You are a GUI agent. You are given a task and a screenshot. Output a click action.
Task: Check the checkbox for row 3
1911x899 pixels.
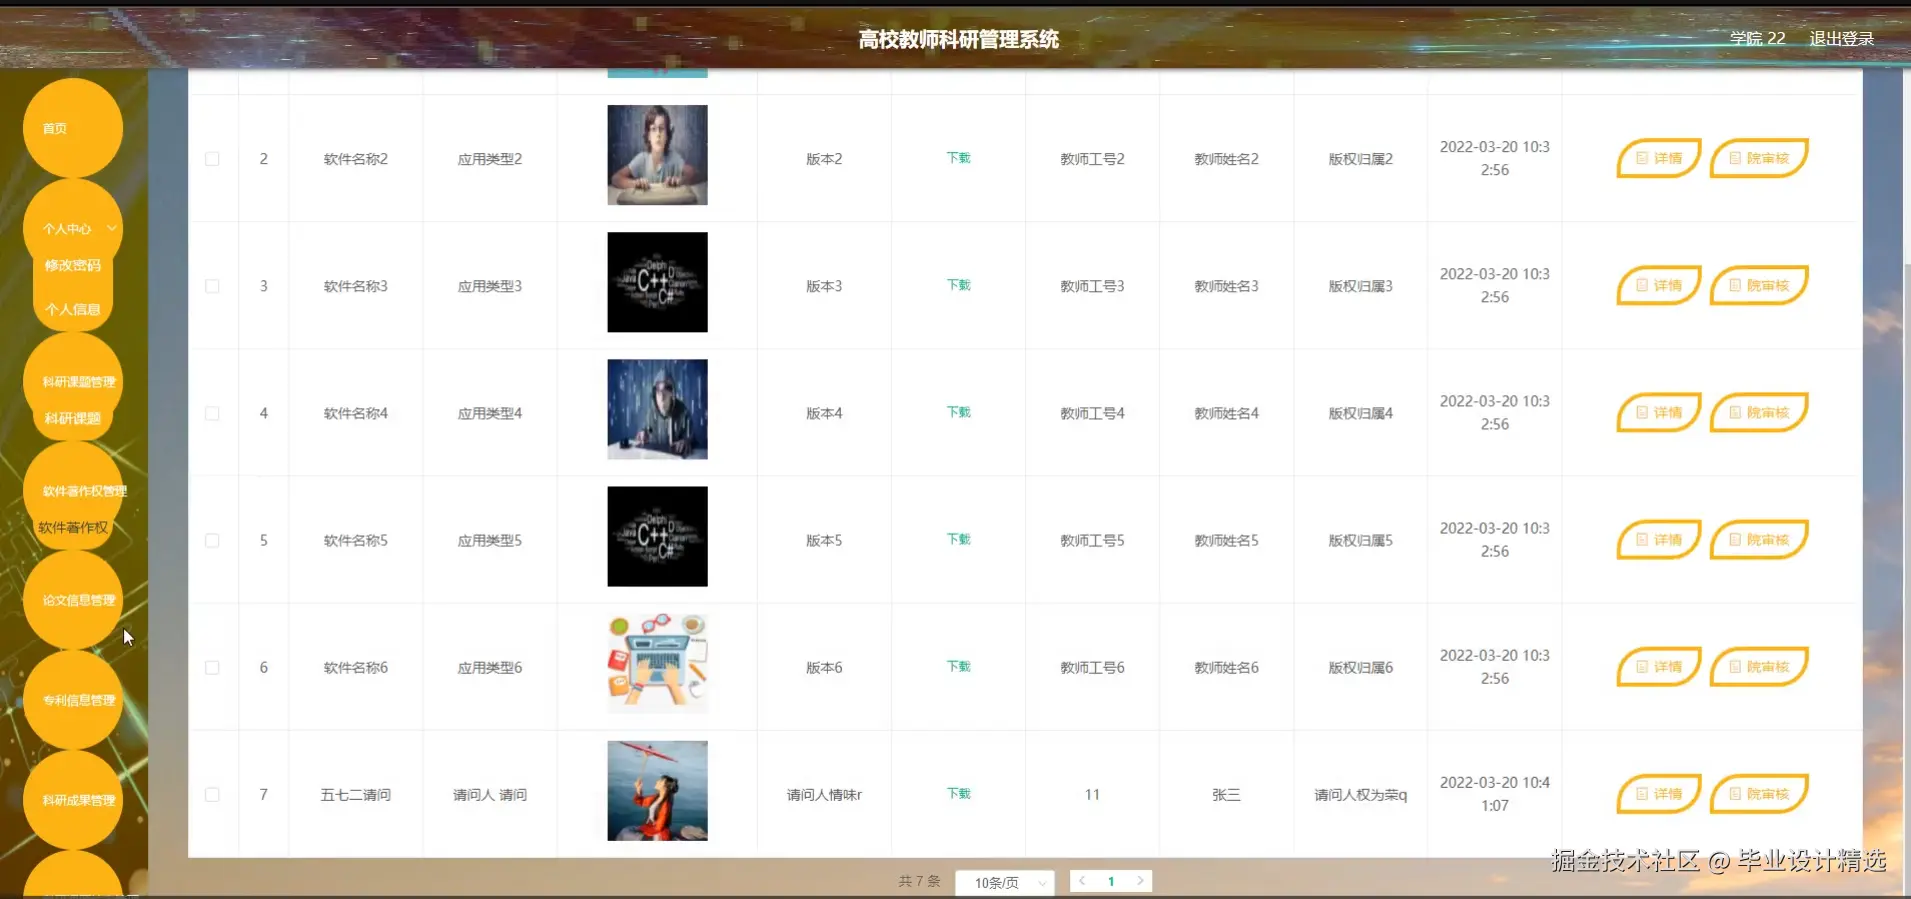(212, 286)
